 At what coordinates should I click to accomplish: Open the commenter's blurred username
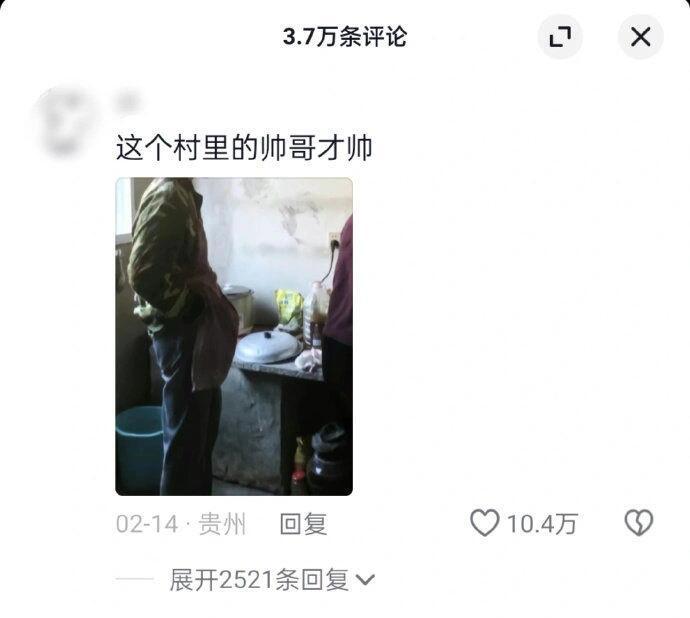[x=128, y=103]
